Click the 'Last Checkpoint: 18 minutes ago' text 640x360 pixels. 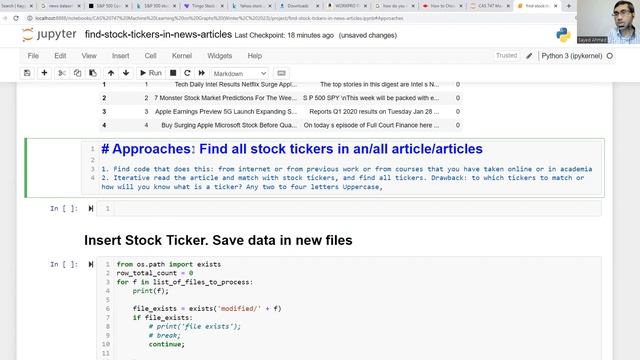pyautogui.click(x=284, y=36)
